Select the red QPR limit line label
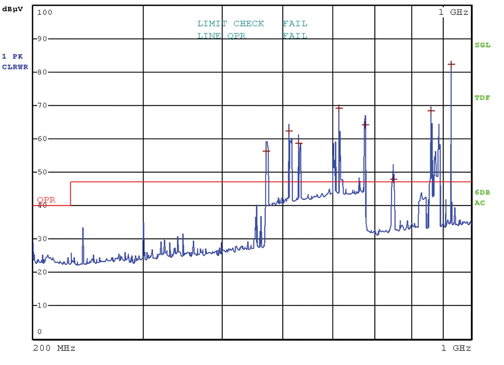 coord(46,200)
